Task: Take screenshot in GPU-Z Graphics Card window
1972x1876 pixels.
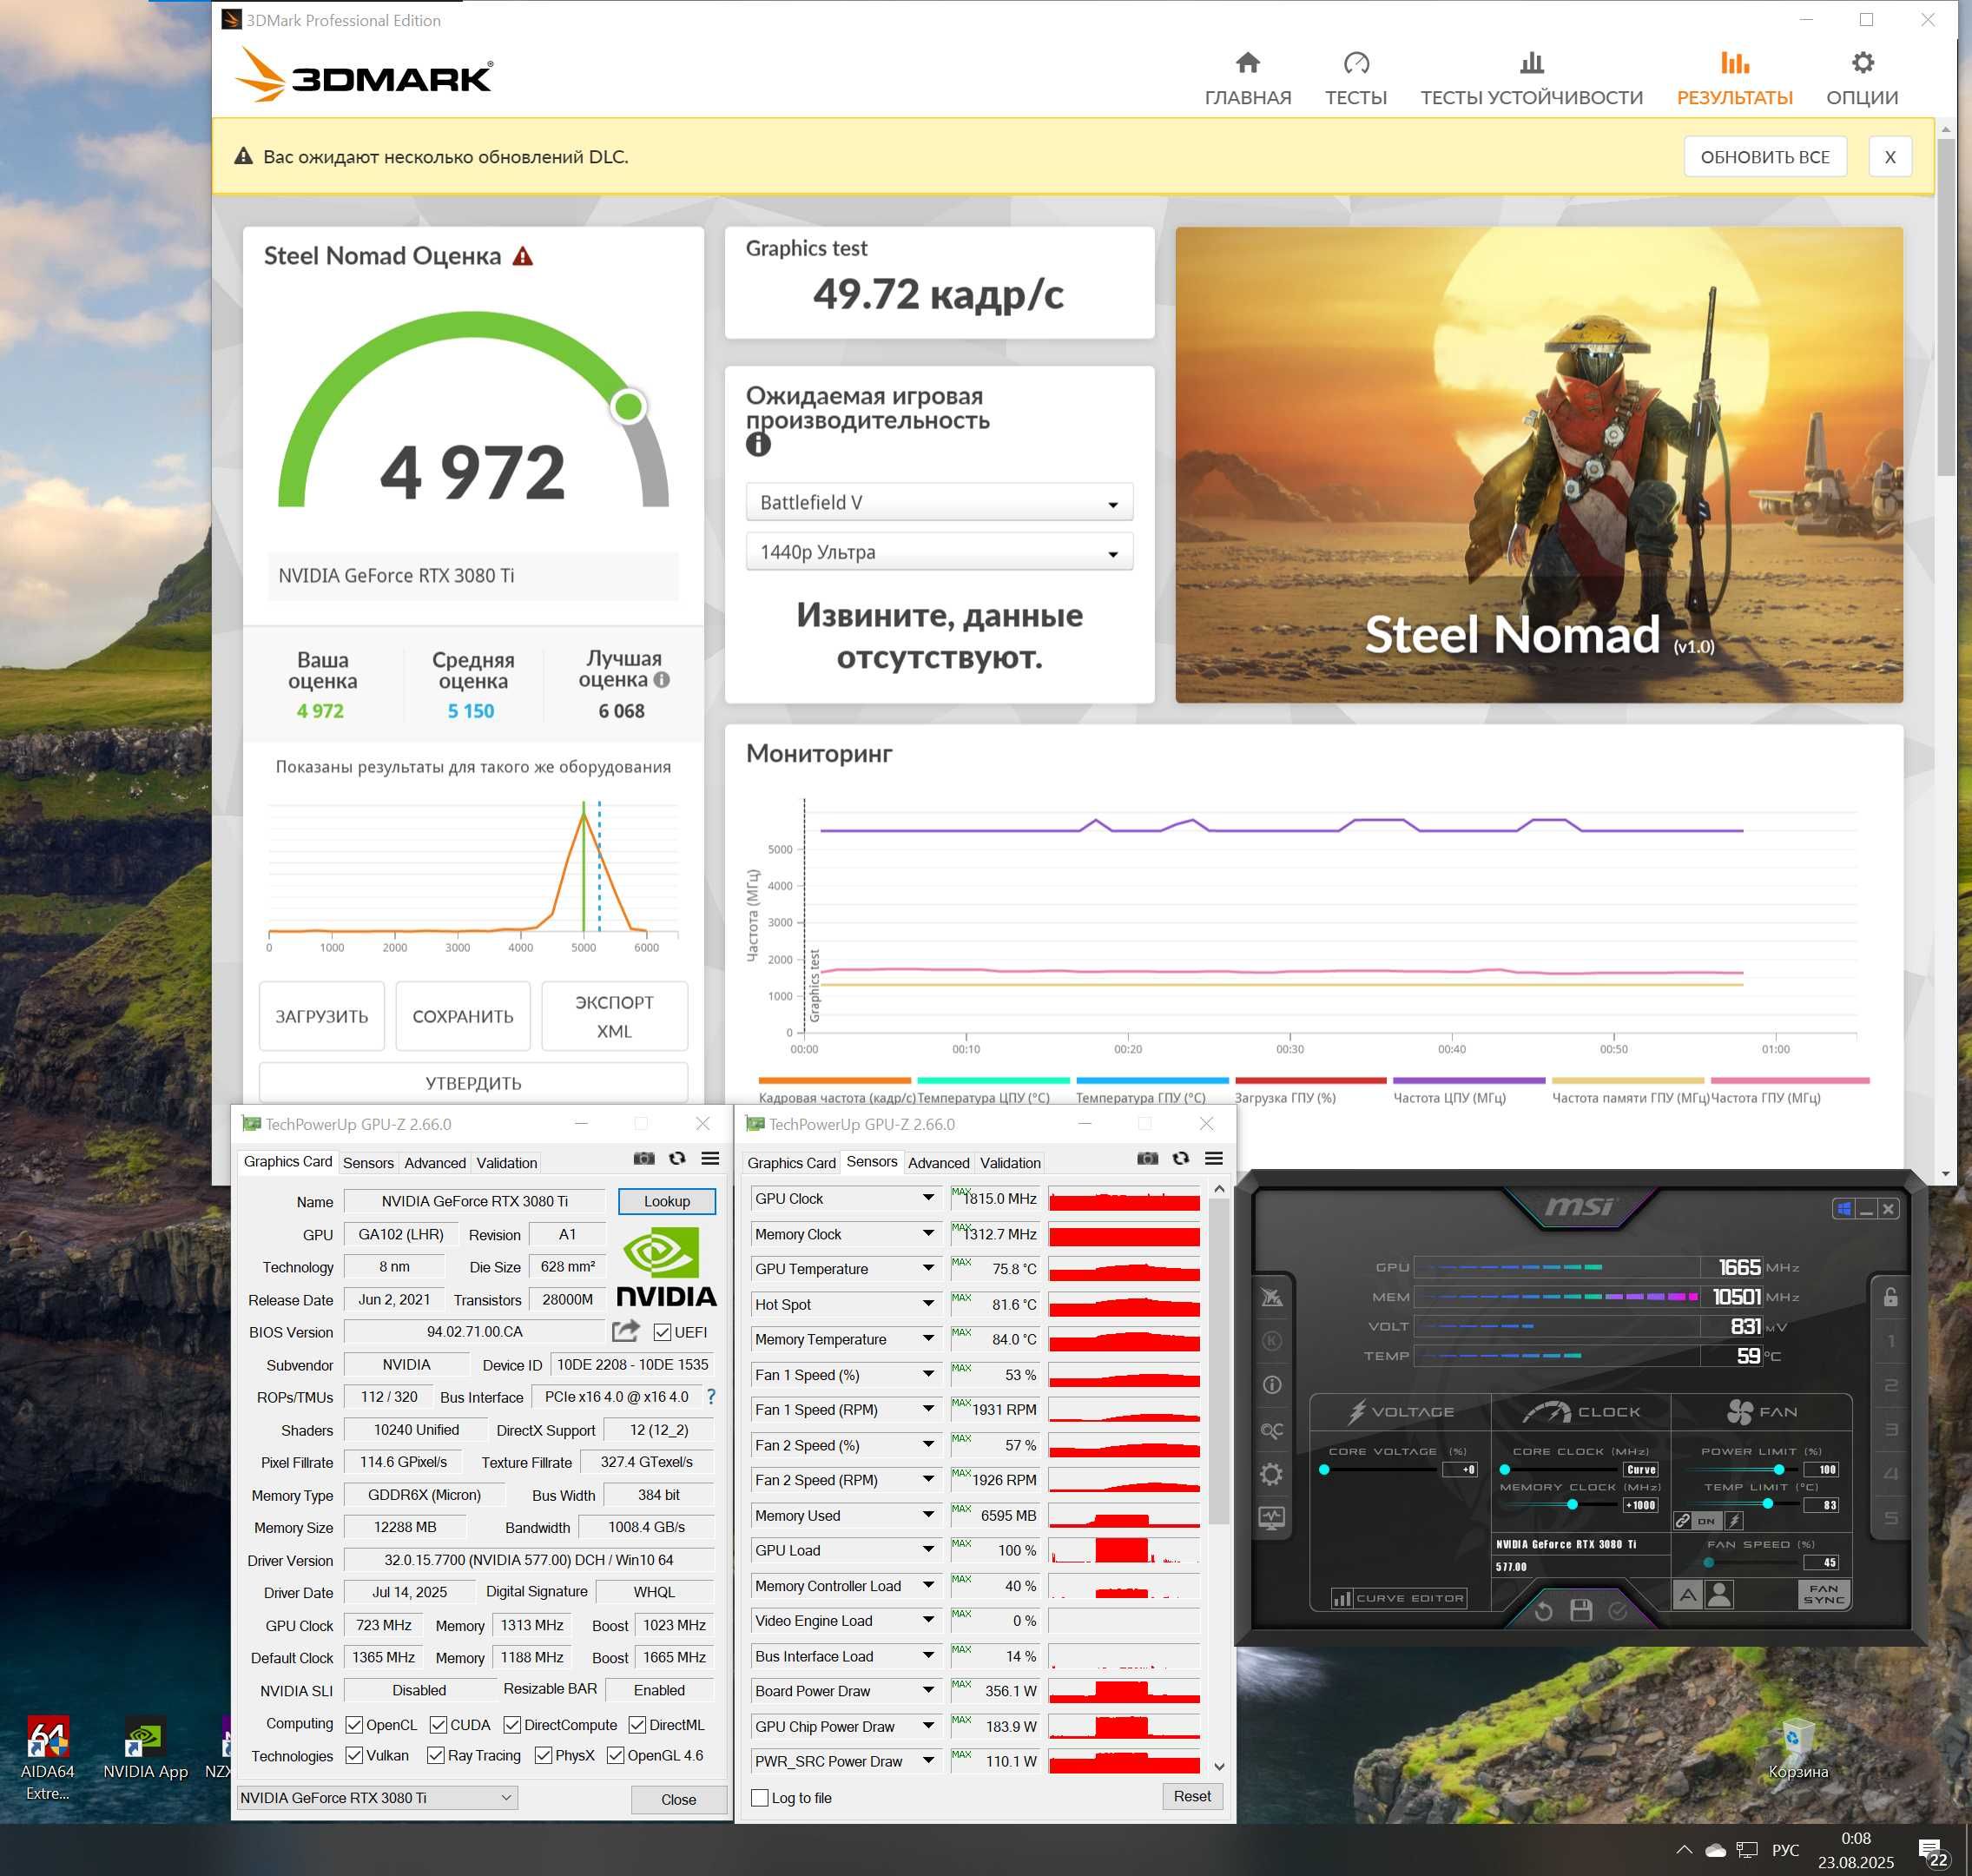Action: pyautogui.click(x=644, y=1158)
